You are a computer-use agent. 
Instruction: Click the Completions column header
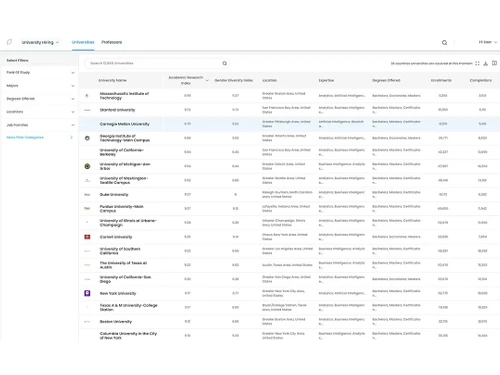(x=481, y=80)
